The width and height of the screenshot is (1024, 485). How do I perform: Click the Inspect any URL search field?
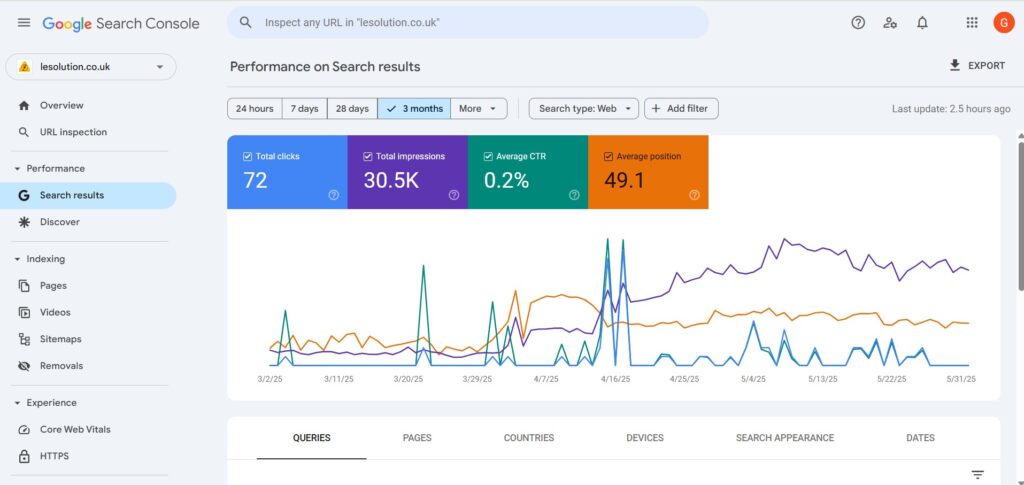pyautogui.click(x=468, y=22)
